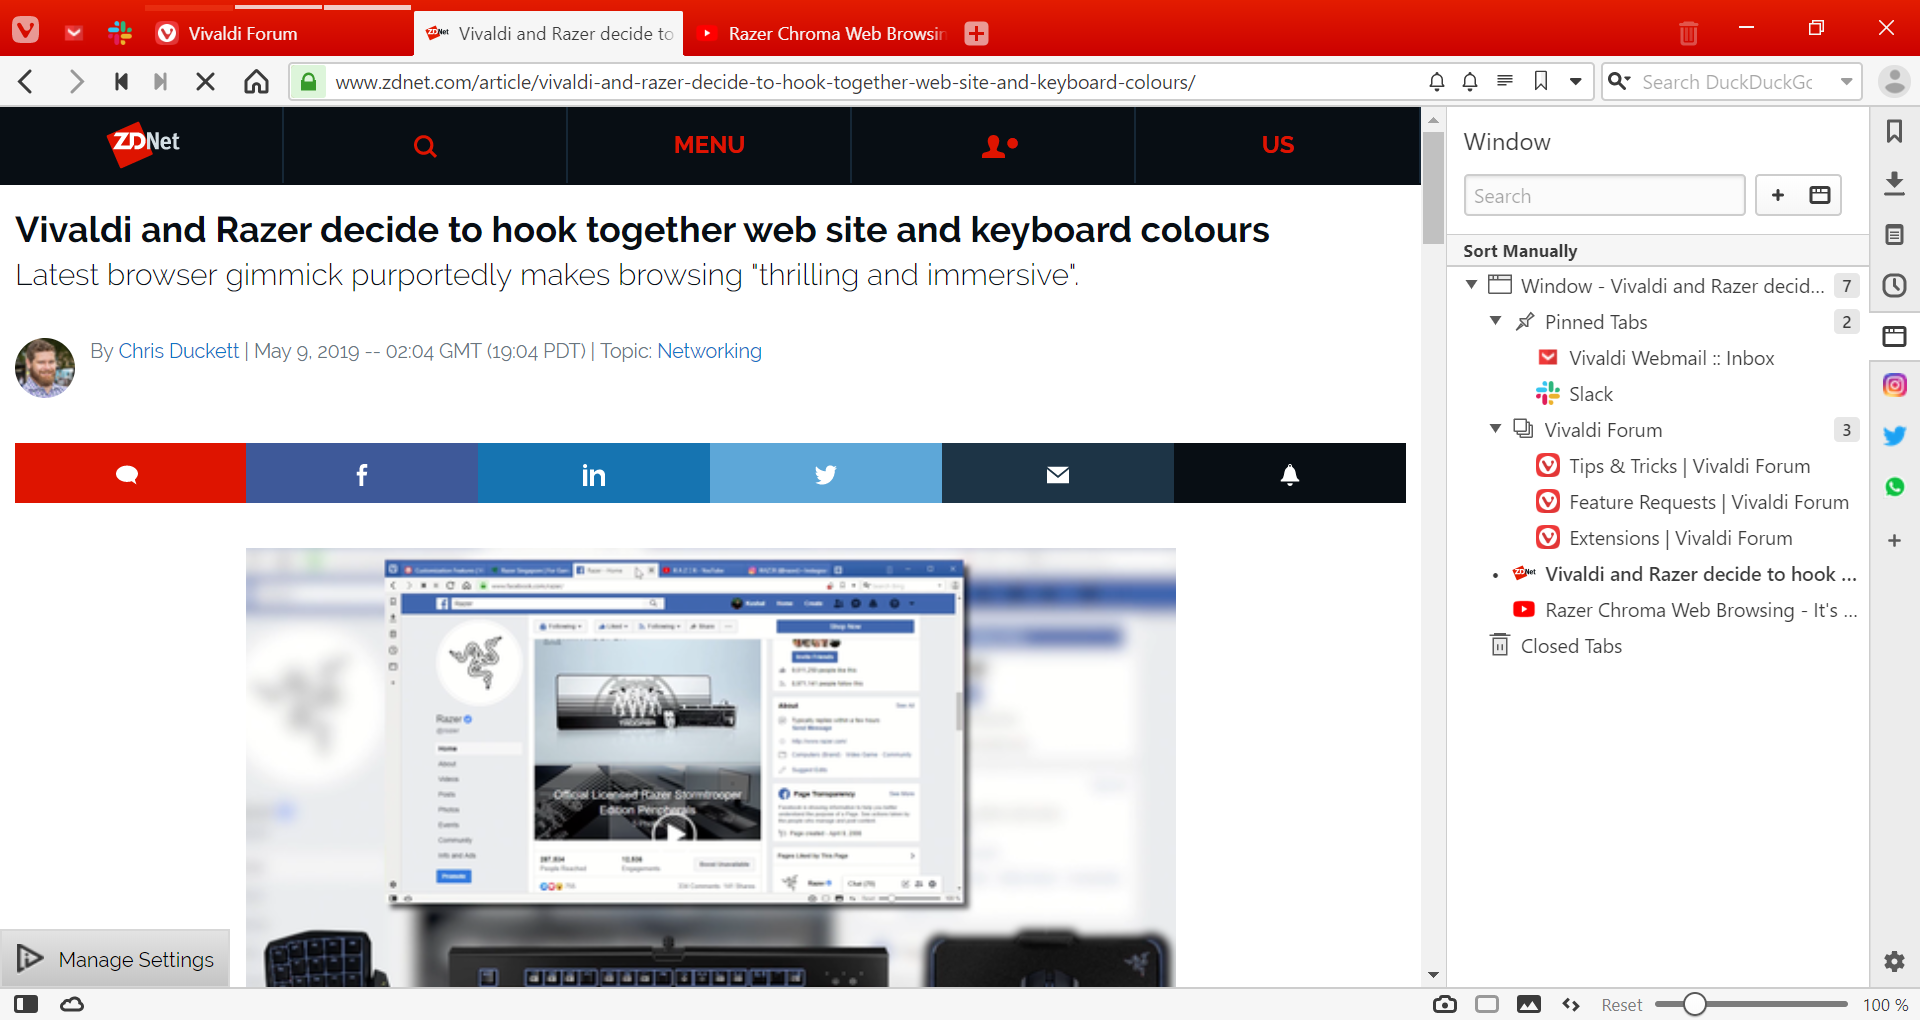Viewport: 1920px width, 1020px height.
Task: Open the Instagram web panel
Action: coord(1894,385)
